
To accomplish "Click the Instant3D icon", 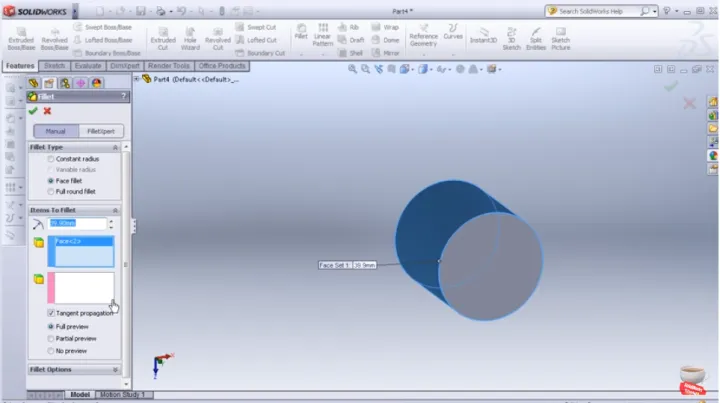I will tap(483, 37).
